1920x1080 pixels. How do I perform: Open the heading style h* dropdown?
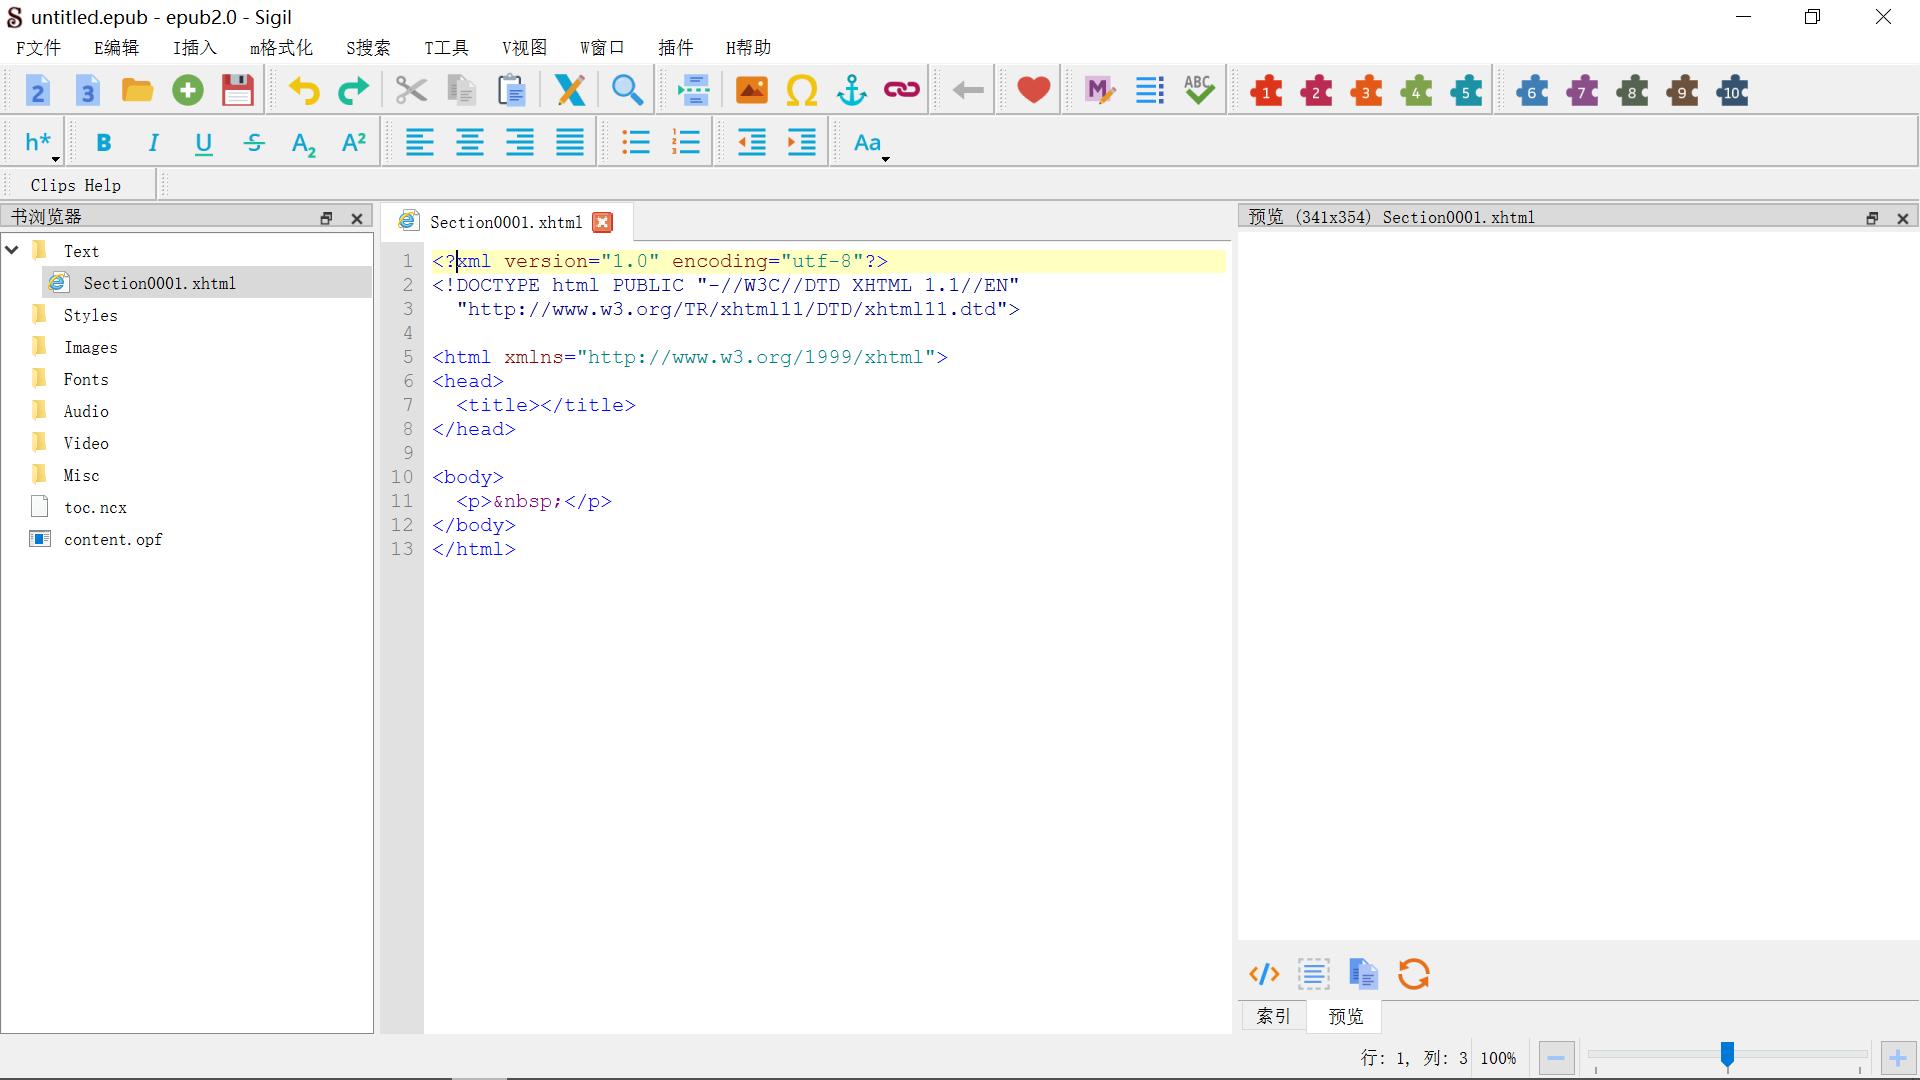coord(40,143)
